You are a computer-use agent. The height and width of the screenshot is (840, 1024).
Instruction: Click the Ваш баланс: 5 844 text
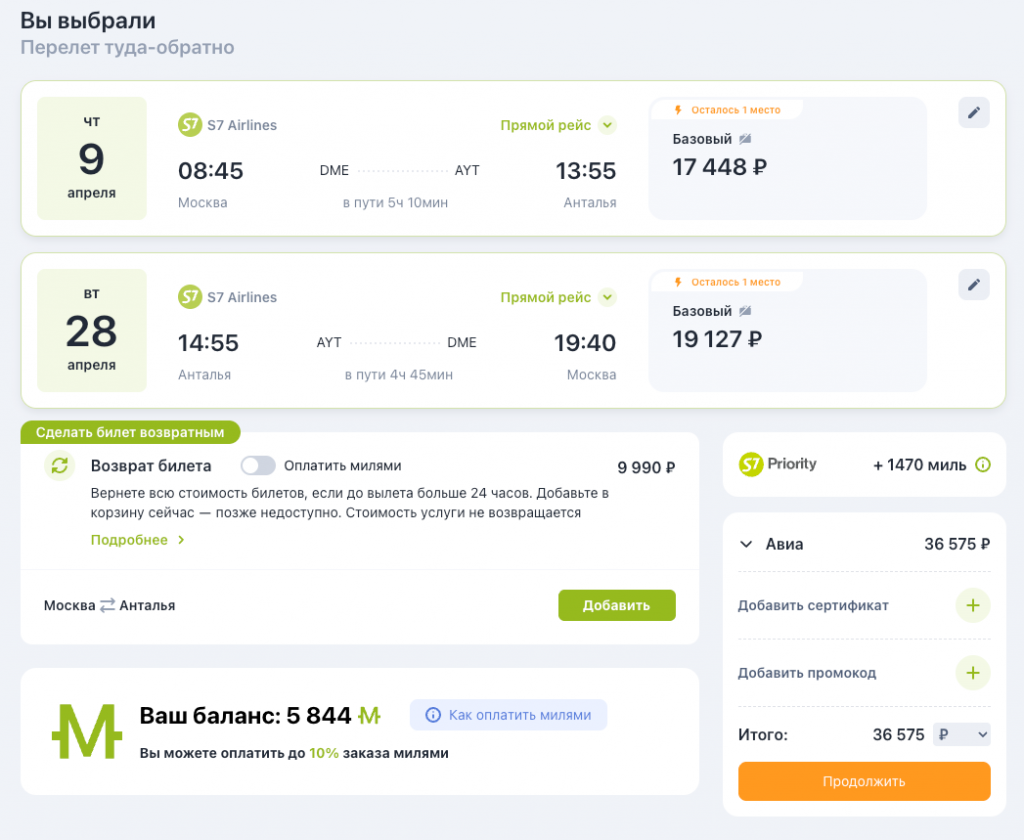(246, 716)
